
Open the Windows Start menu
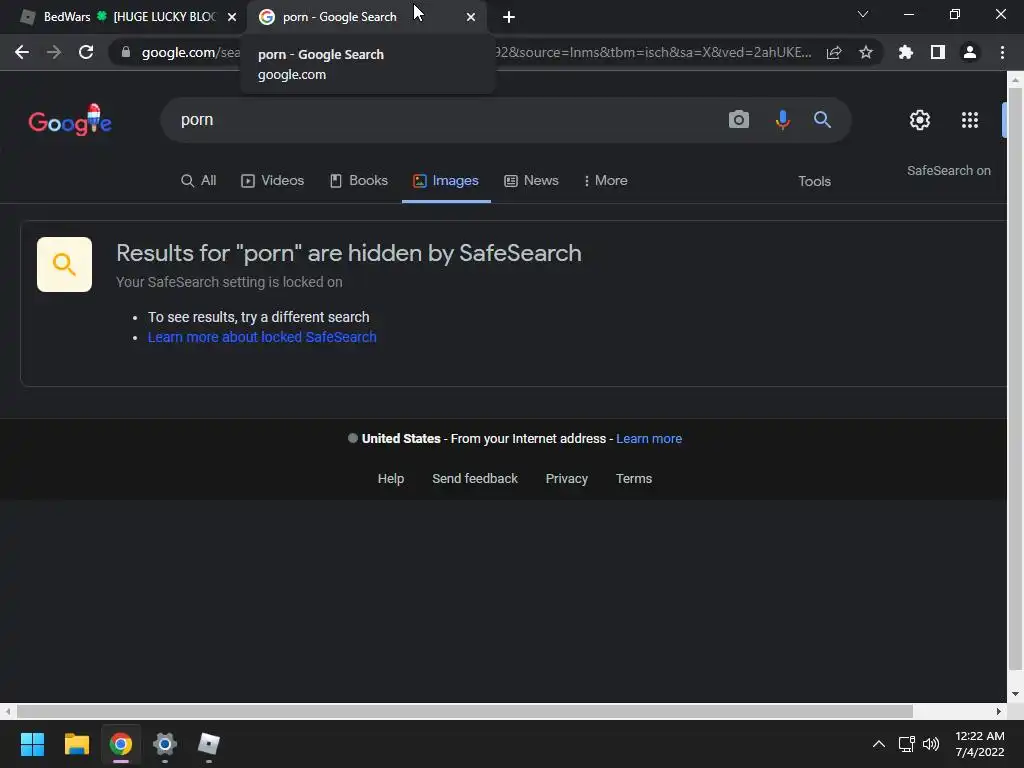tap(32, 744)
